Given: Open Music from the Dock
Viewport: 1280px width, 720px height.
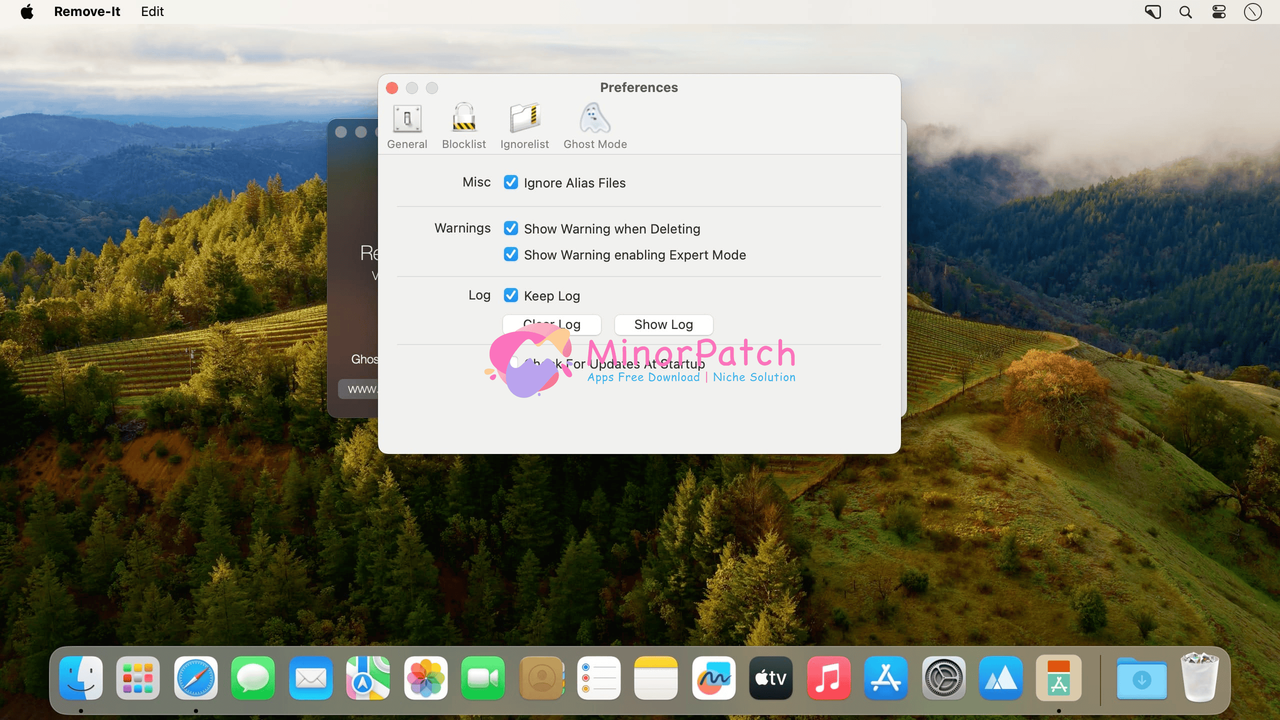Looking at the screenshot, I should coord(828,678).
